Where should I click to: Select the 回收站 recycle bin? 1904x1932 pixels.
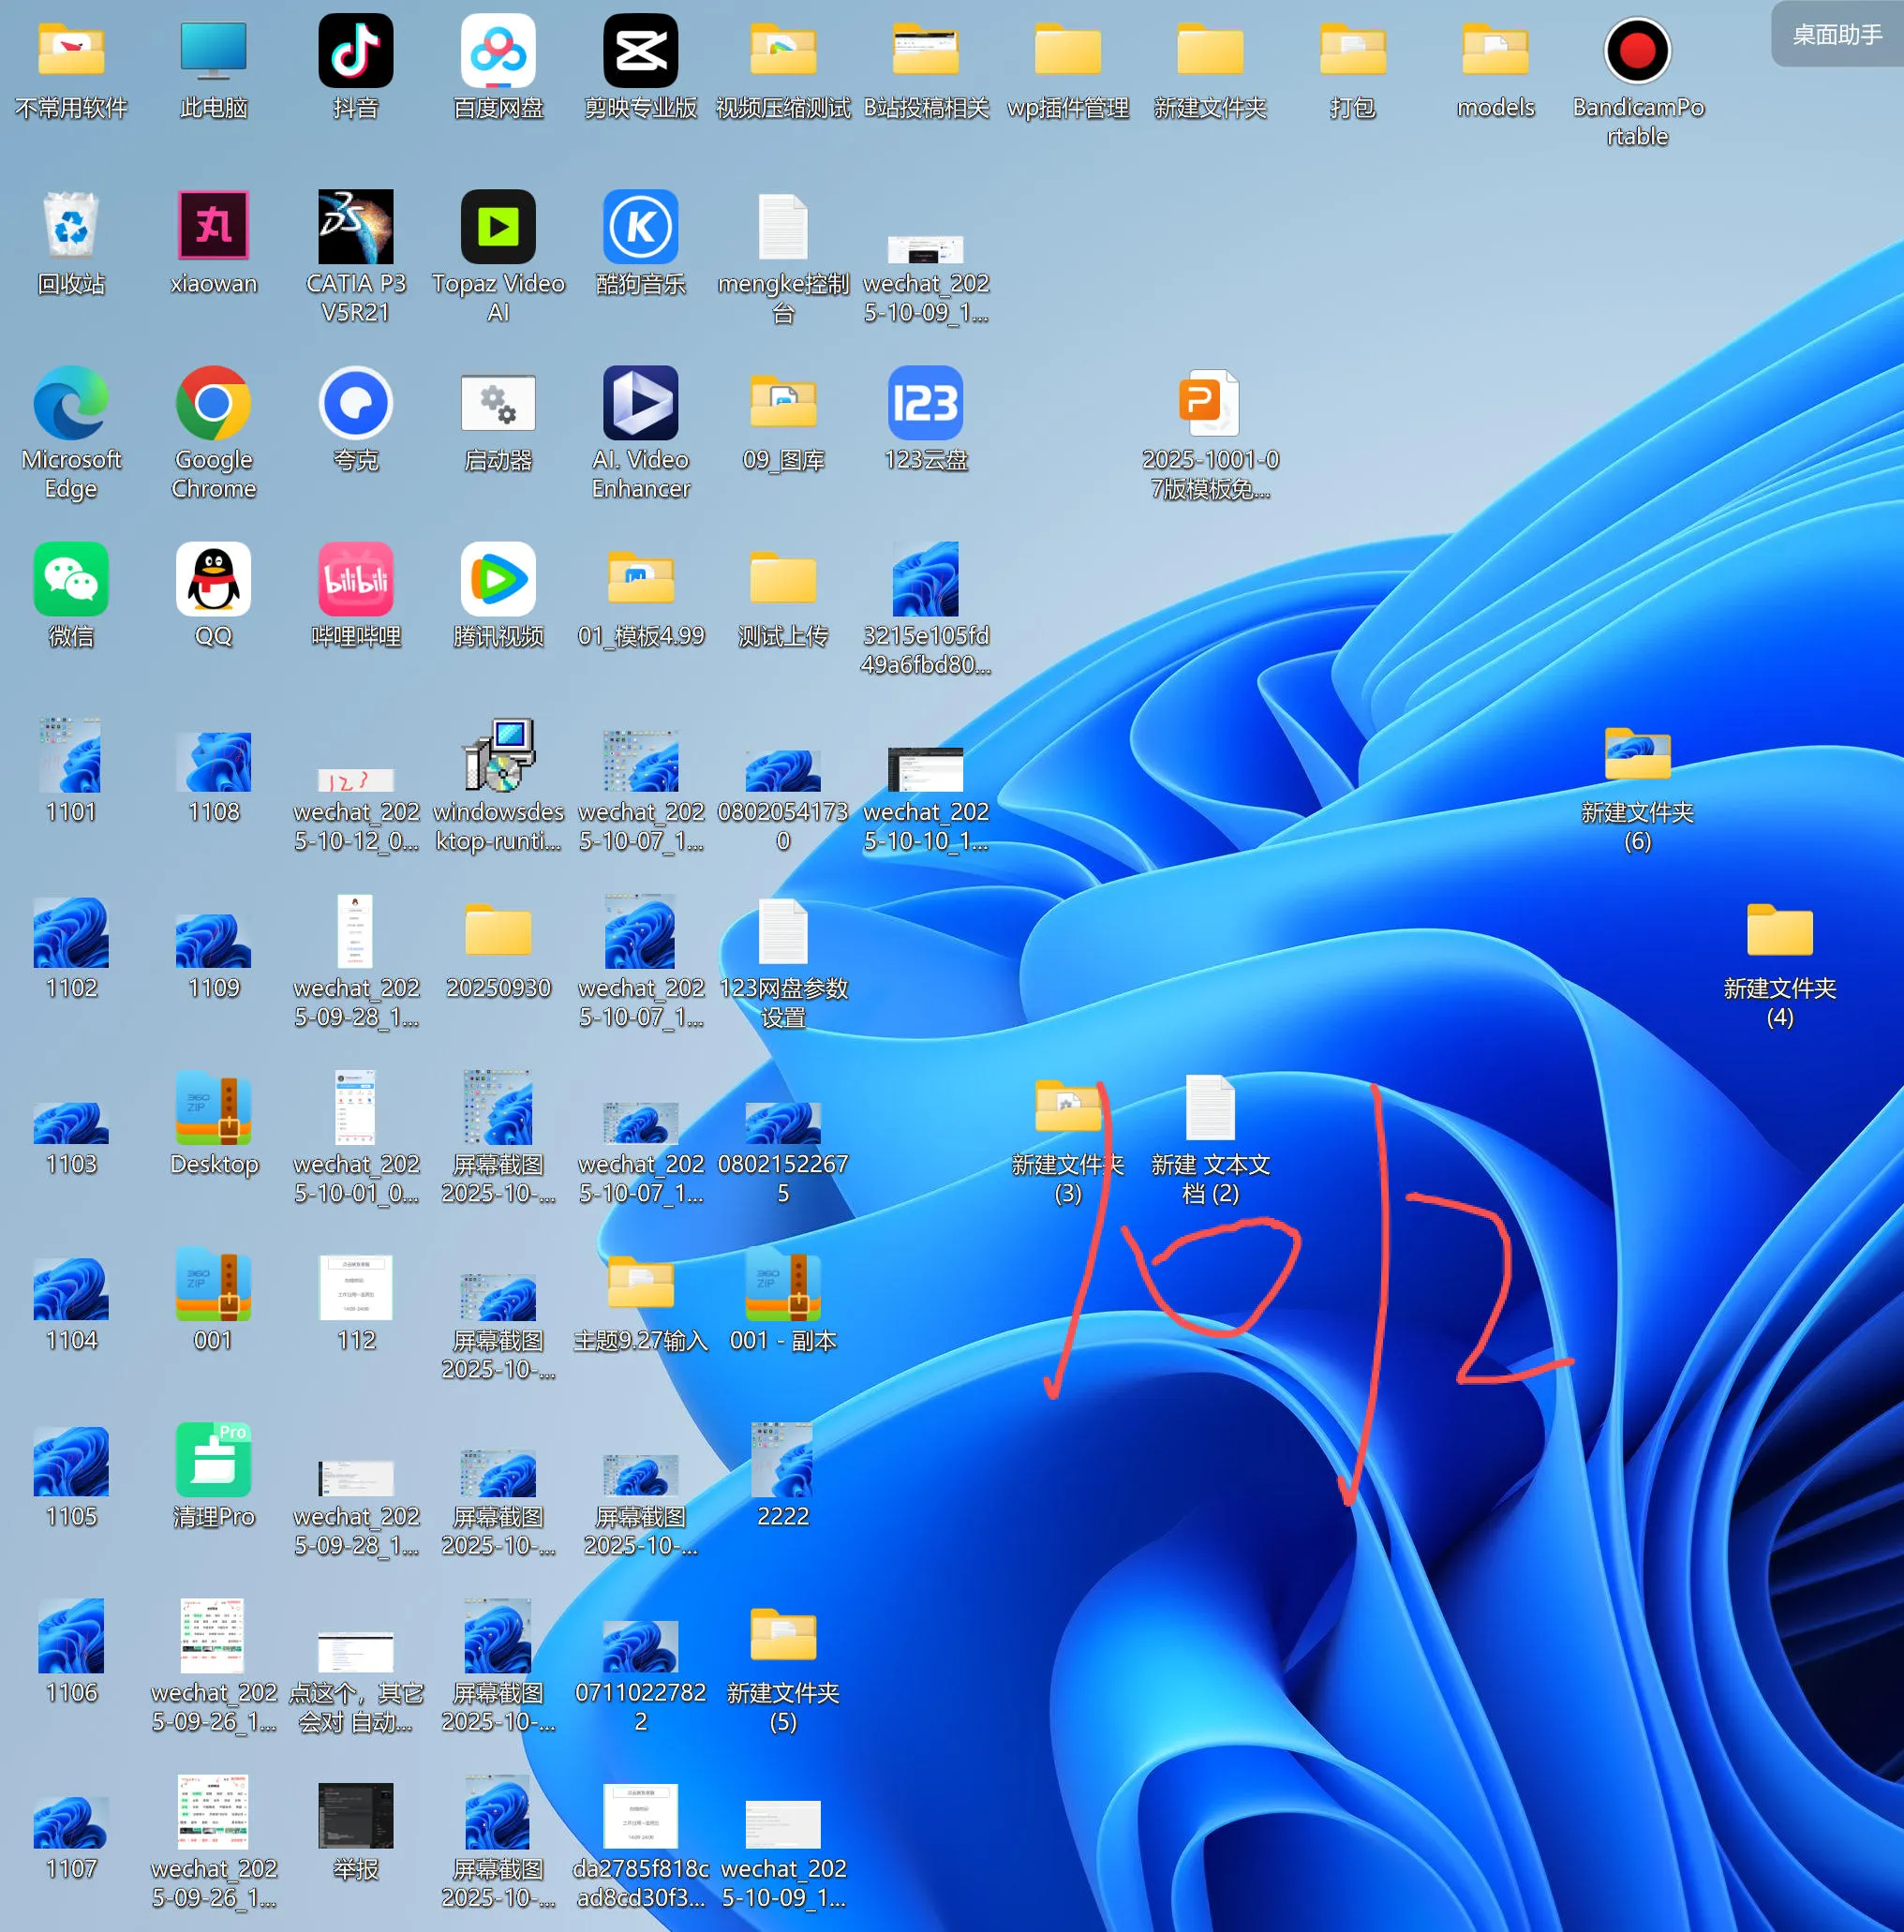point(71,227)
